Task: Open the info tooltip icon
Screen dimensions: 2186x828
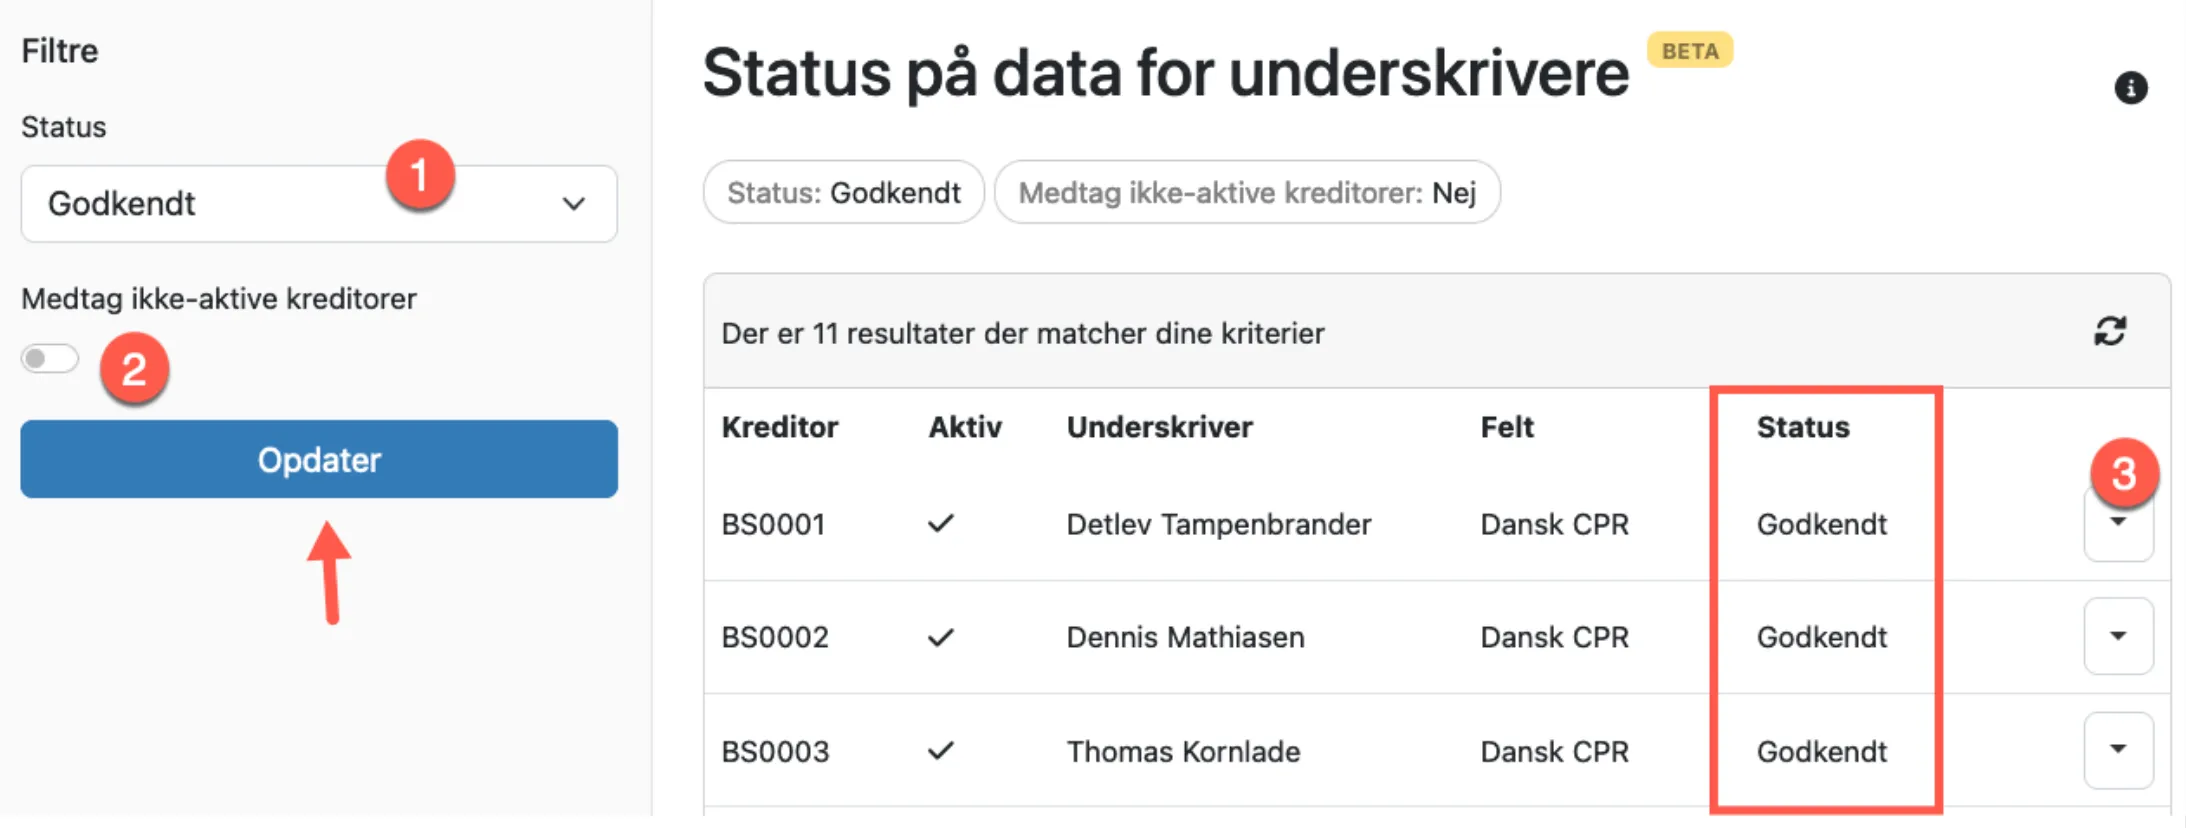Action: point(2133,88)
